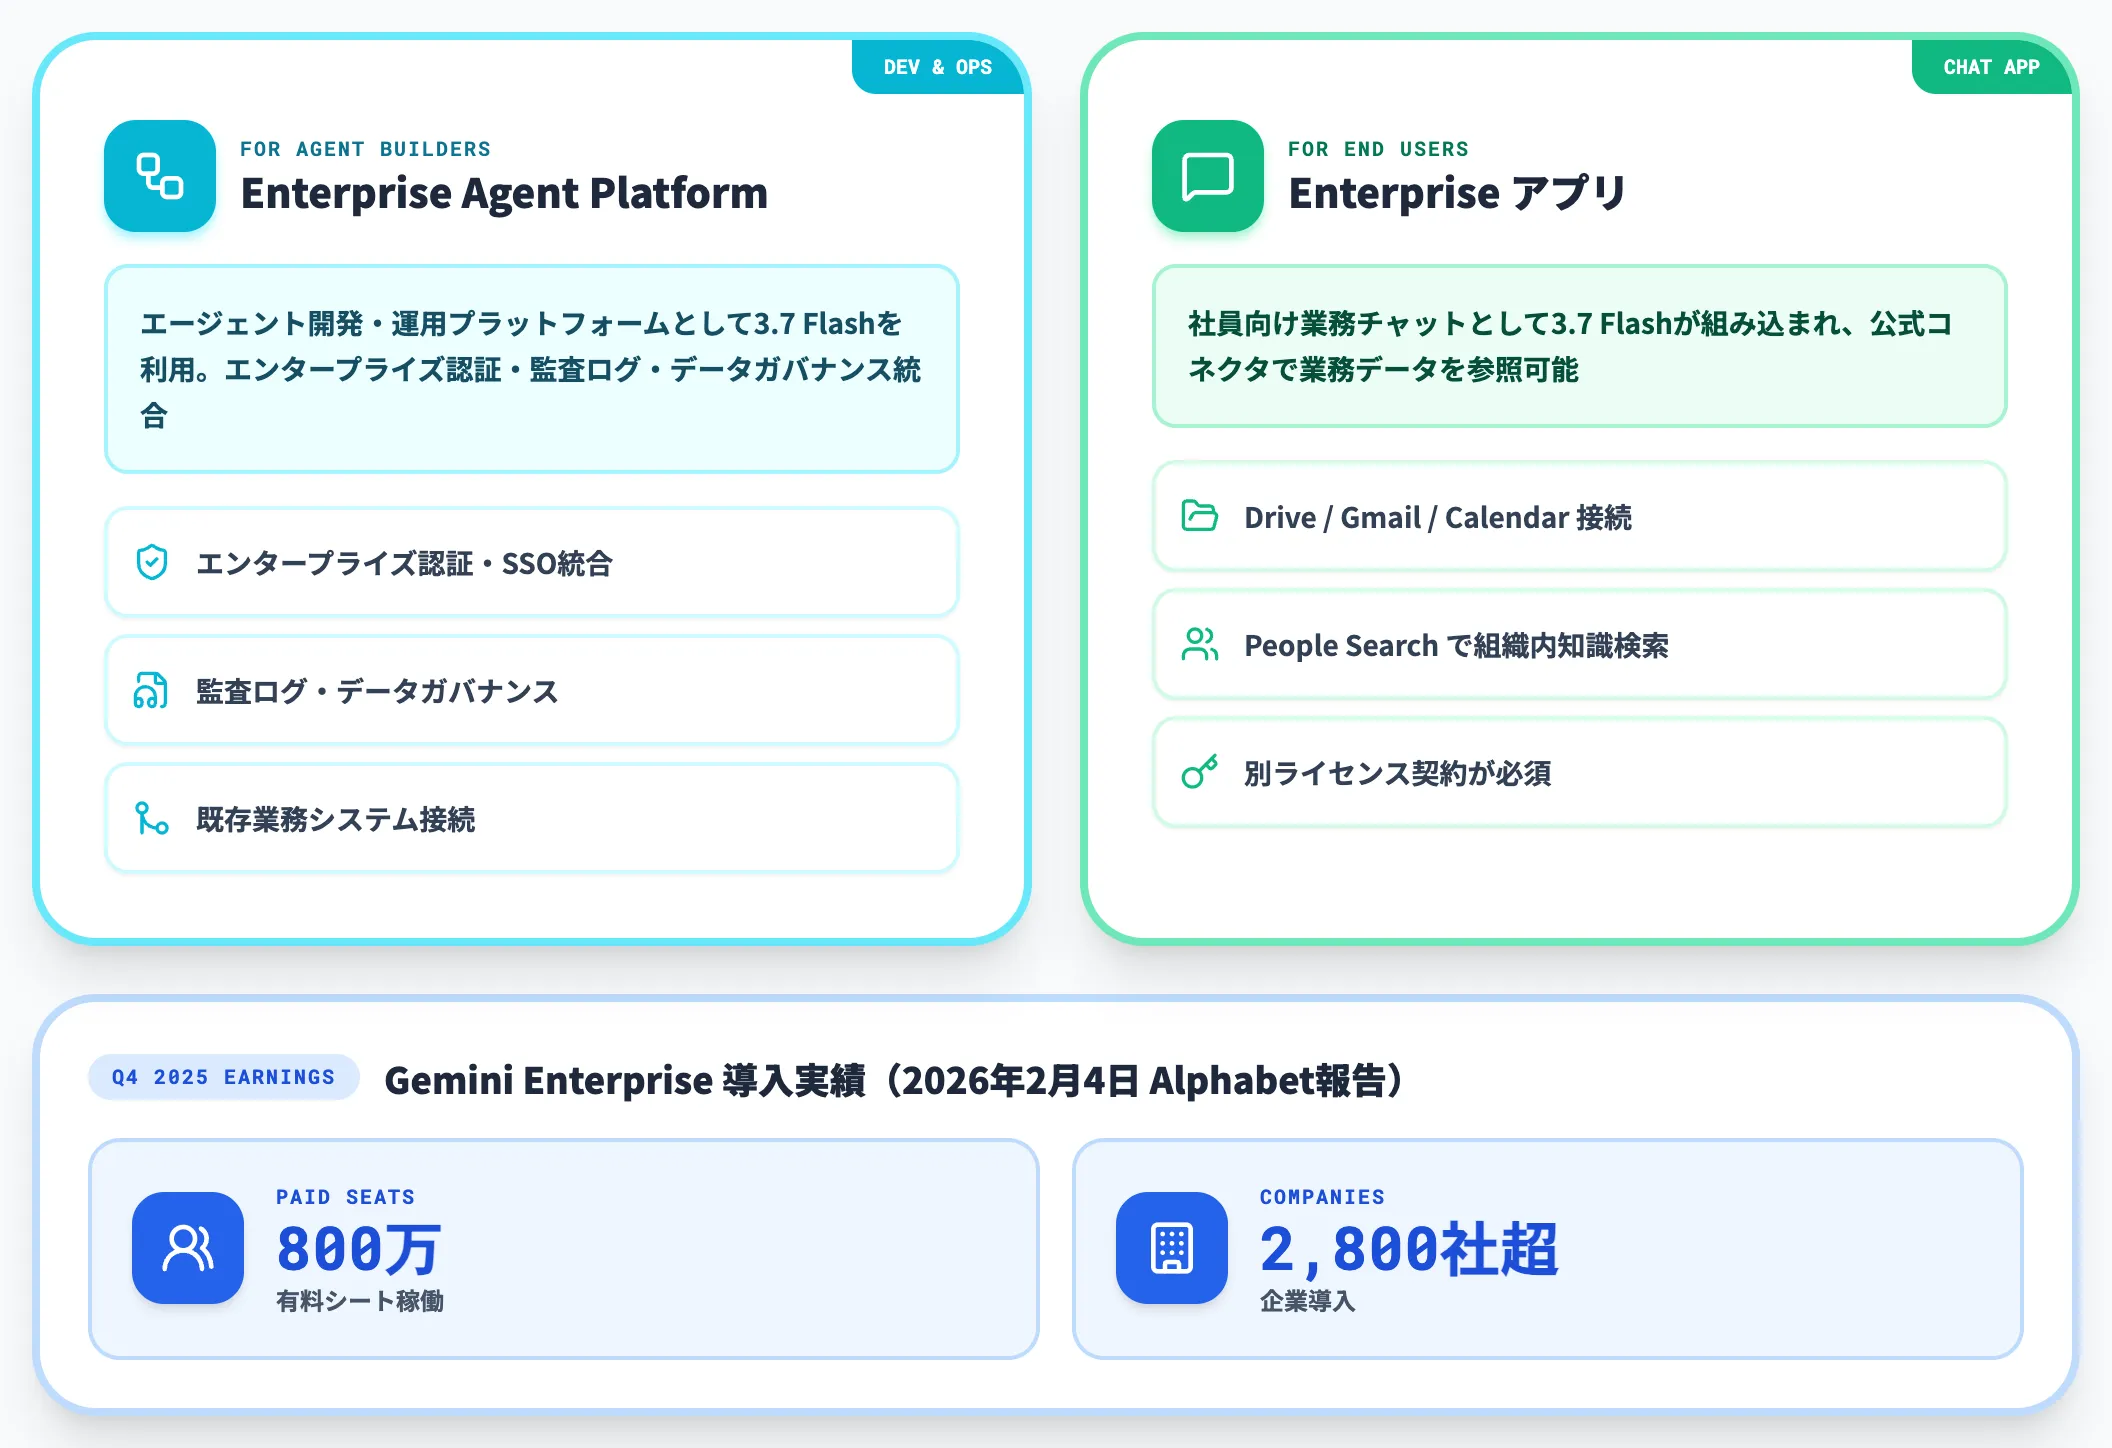Select the 監査ログ・データガバナンス row

(532, 691)
